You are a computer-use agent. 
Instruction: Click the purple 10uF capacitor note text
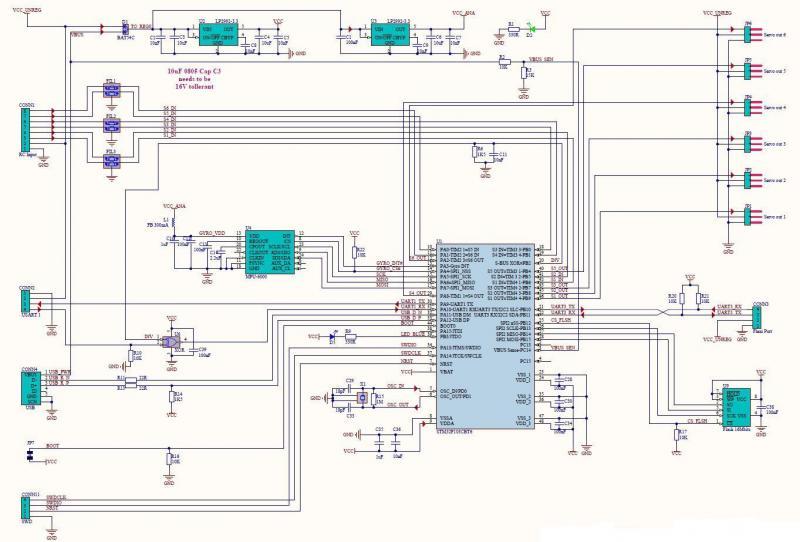(x=204, y=80)
